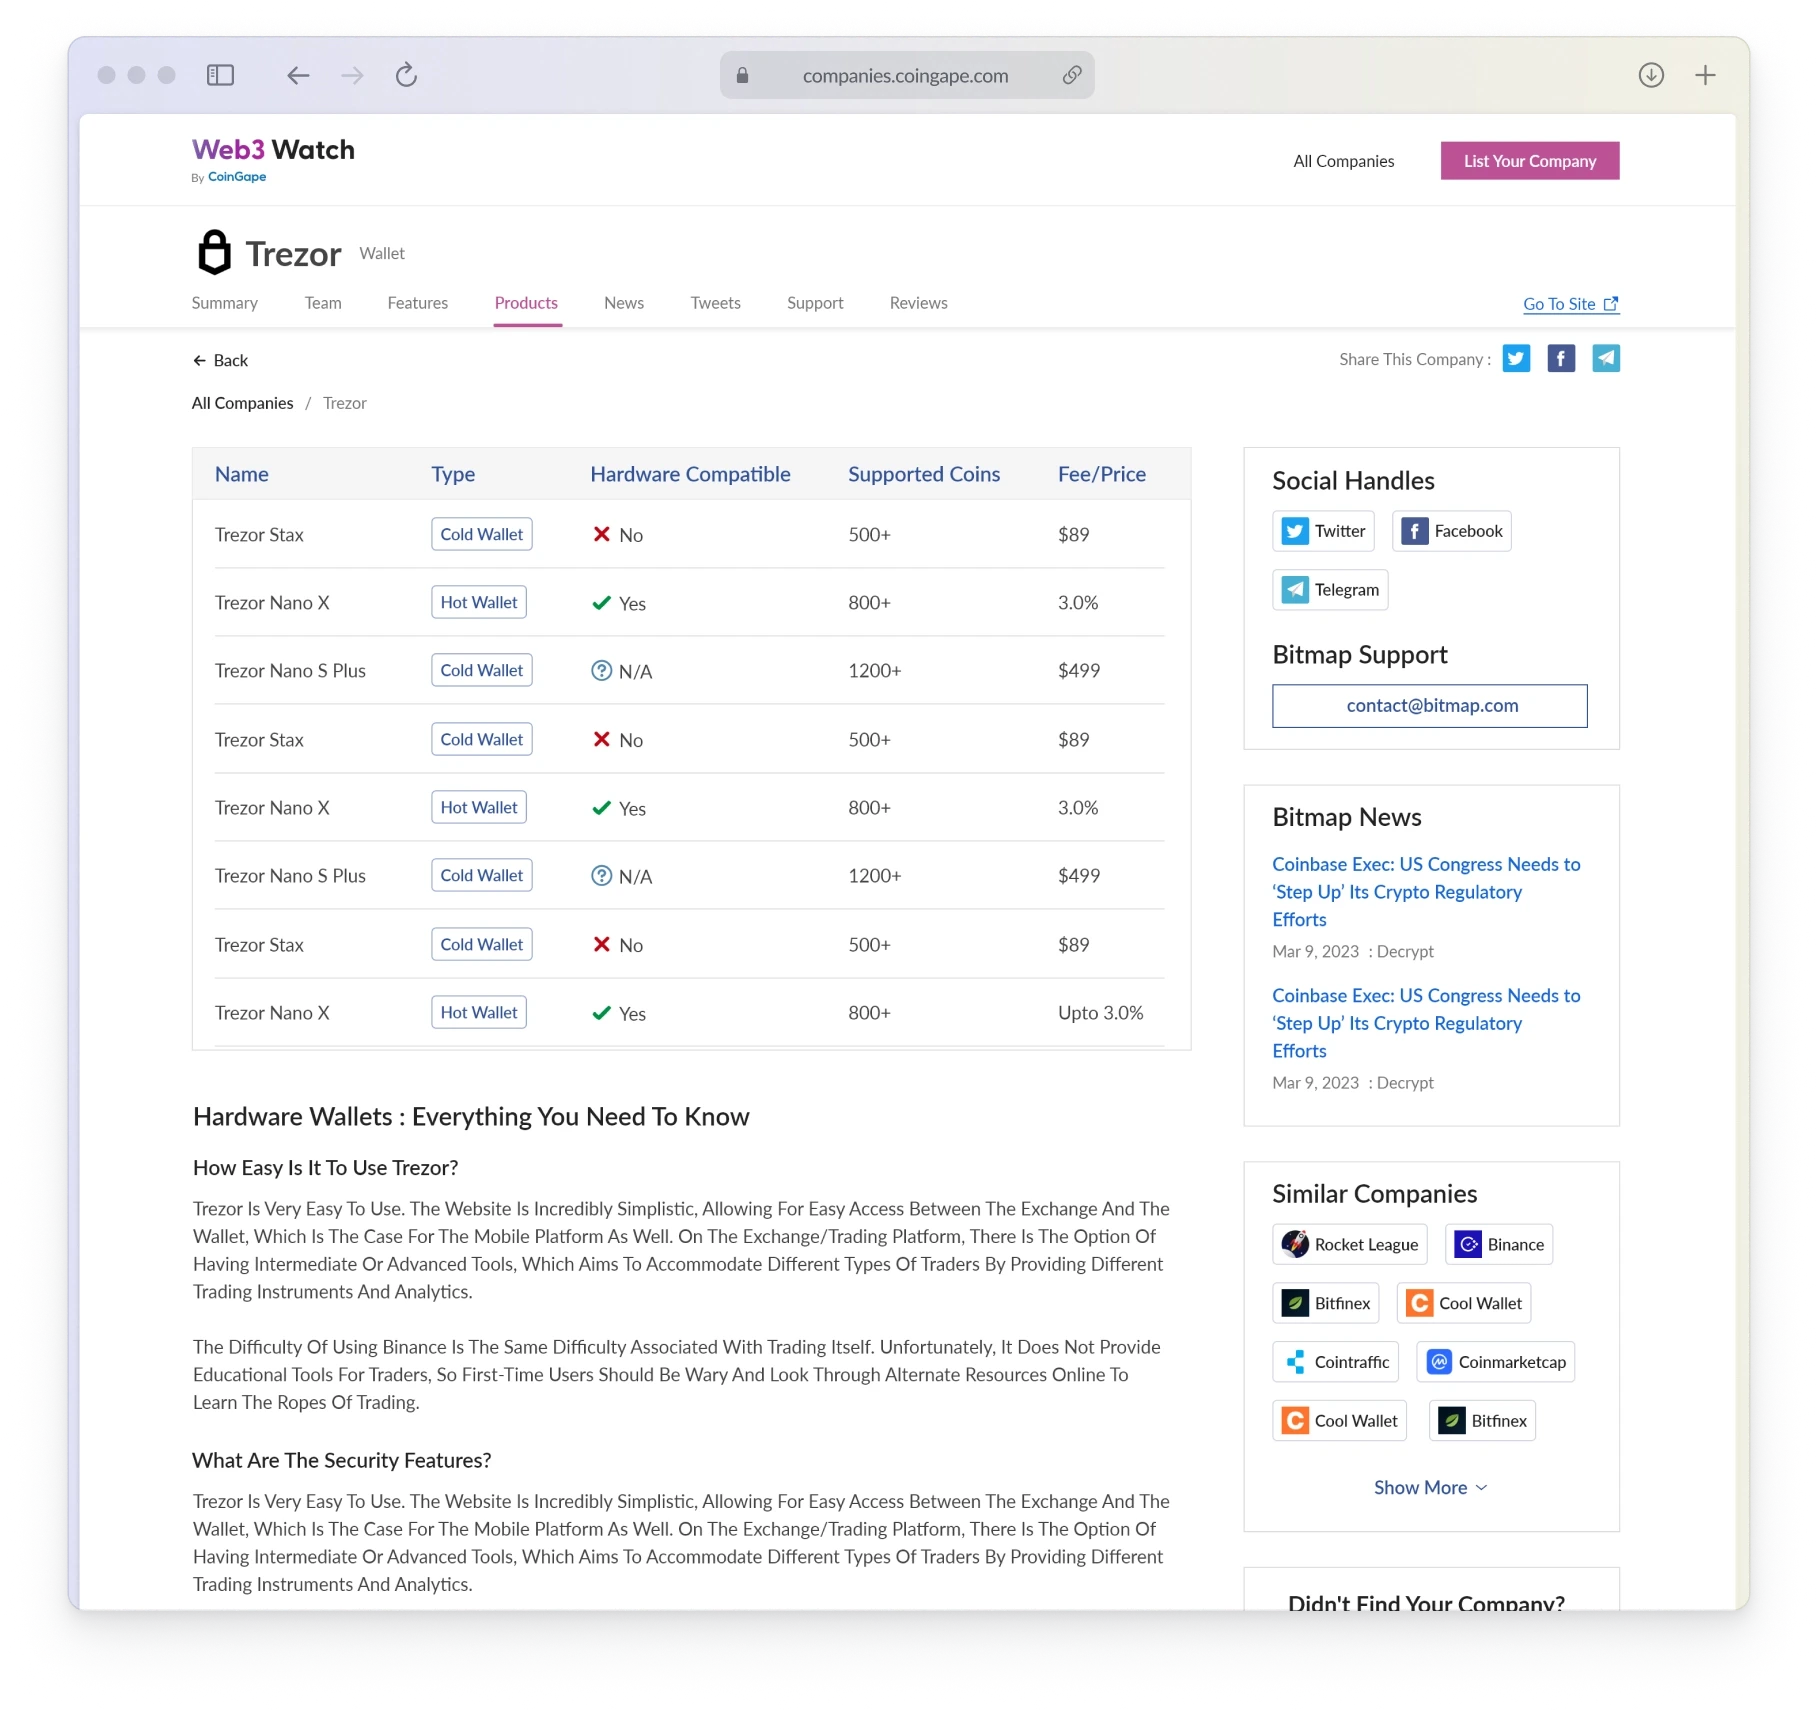The height and width of the screenshot is (1710, 1818).
Task: Click the Name column header
Action: 242,474
